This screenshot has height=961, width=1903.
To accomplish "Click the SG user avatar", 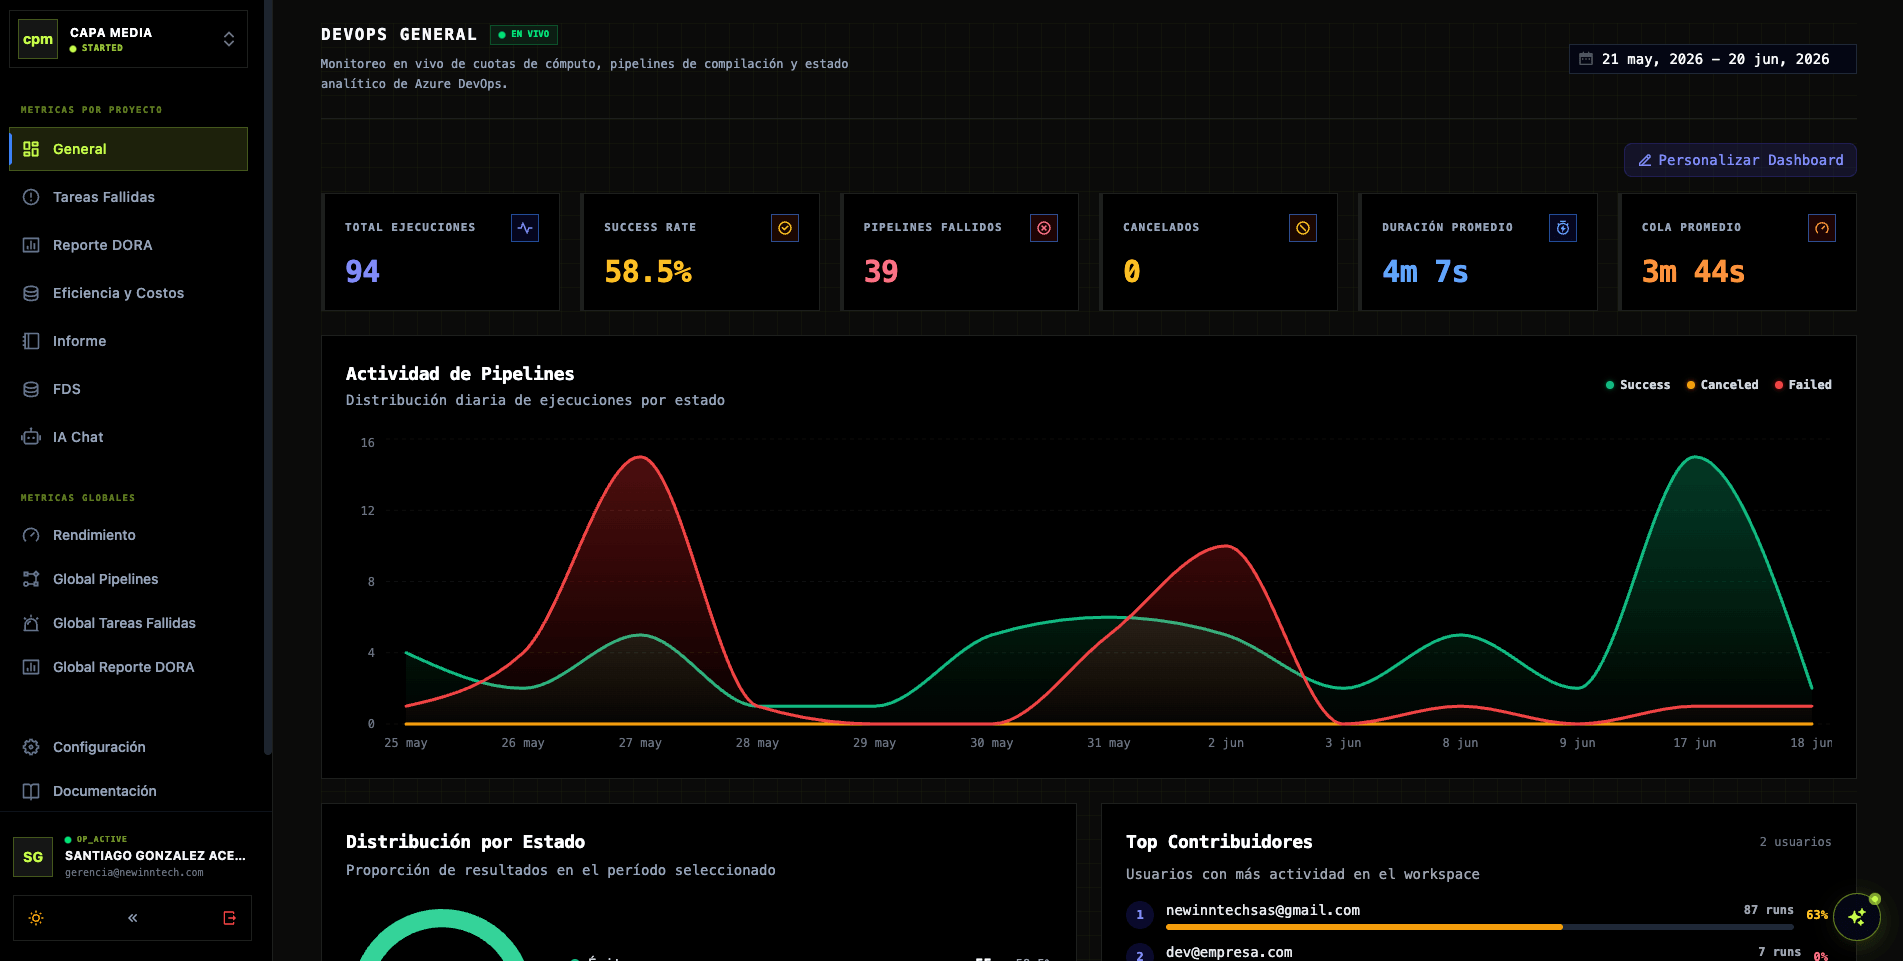I will [x=33, y=857].
